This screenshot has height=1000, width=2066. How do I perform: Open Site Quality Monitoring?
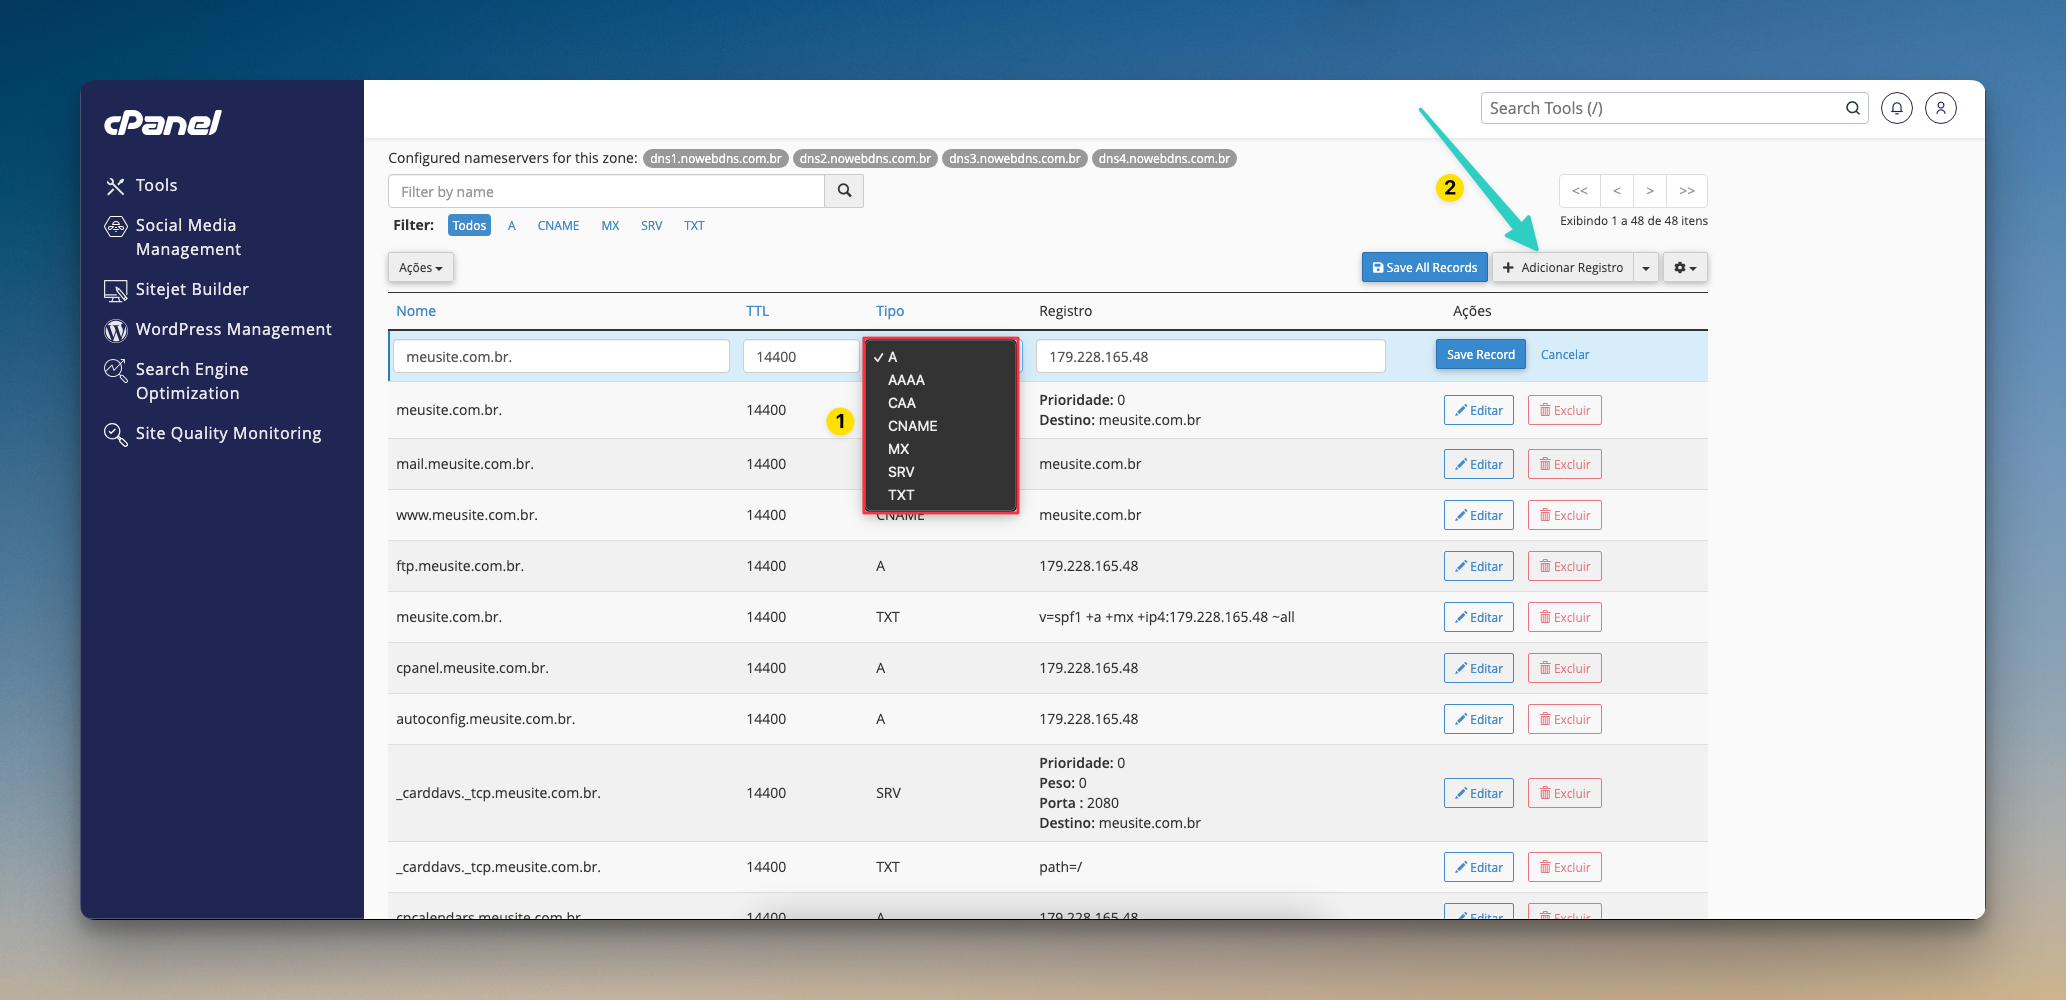pyautogui.click(x=228, y=434)
